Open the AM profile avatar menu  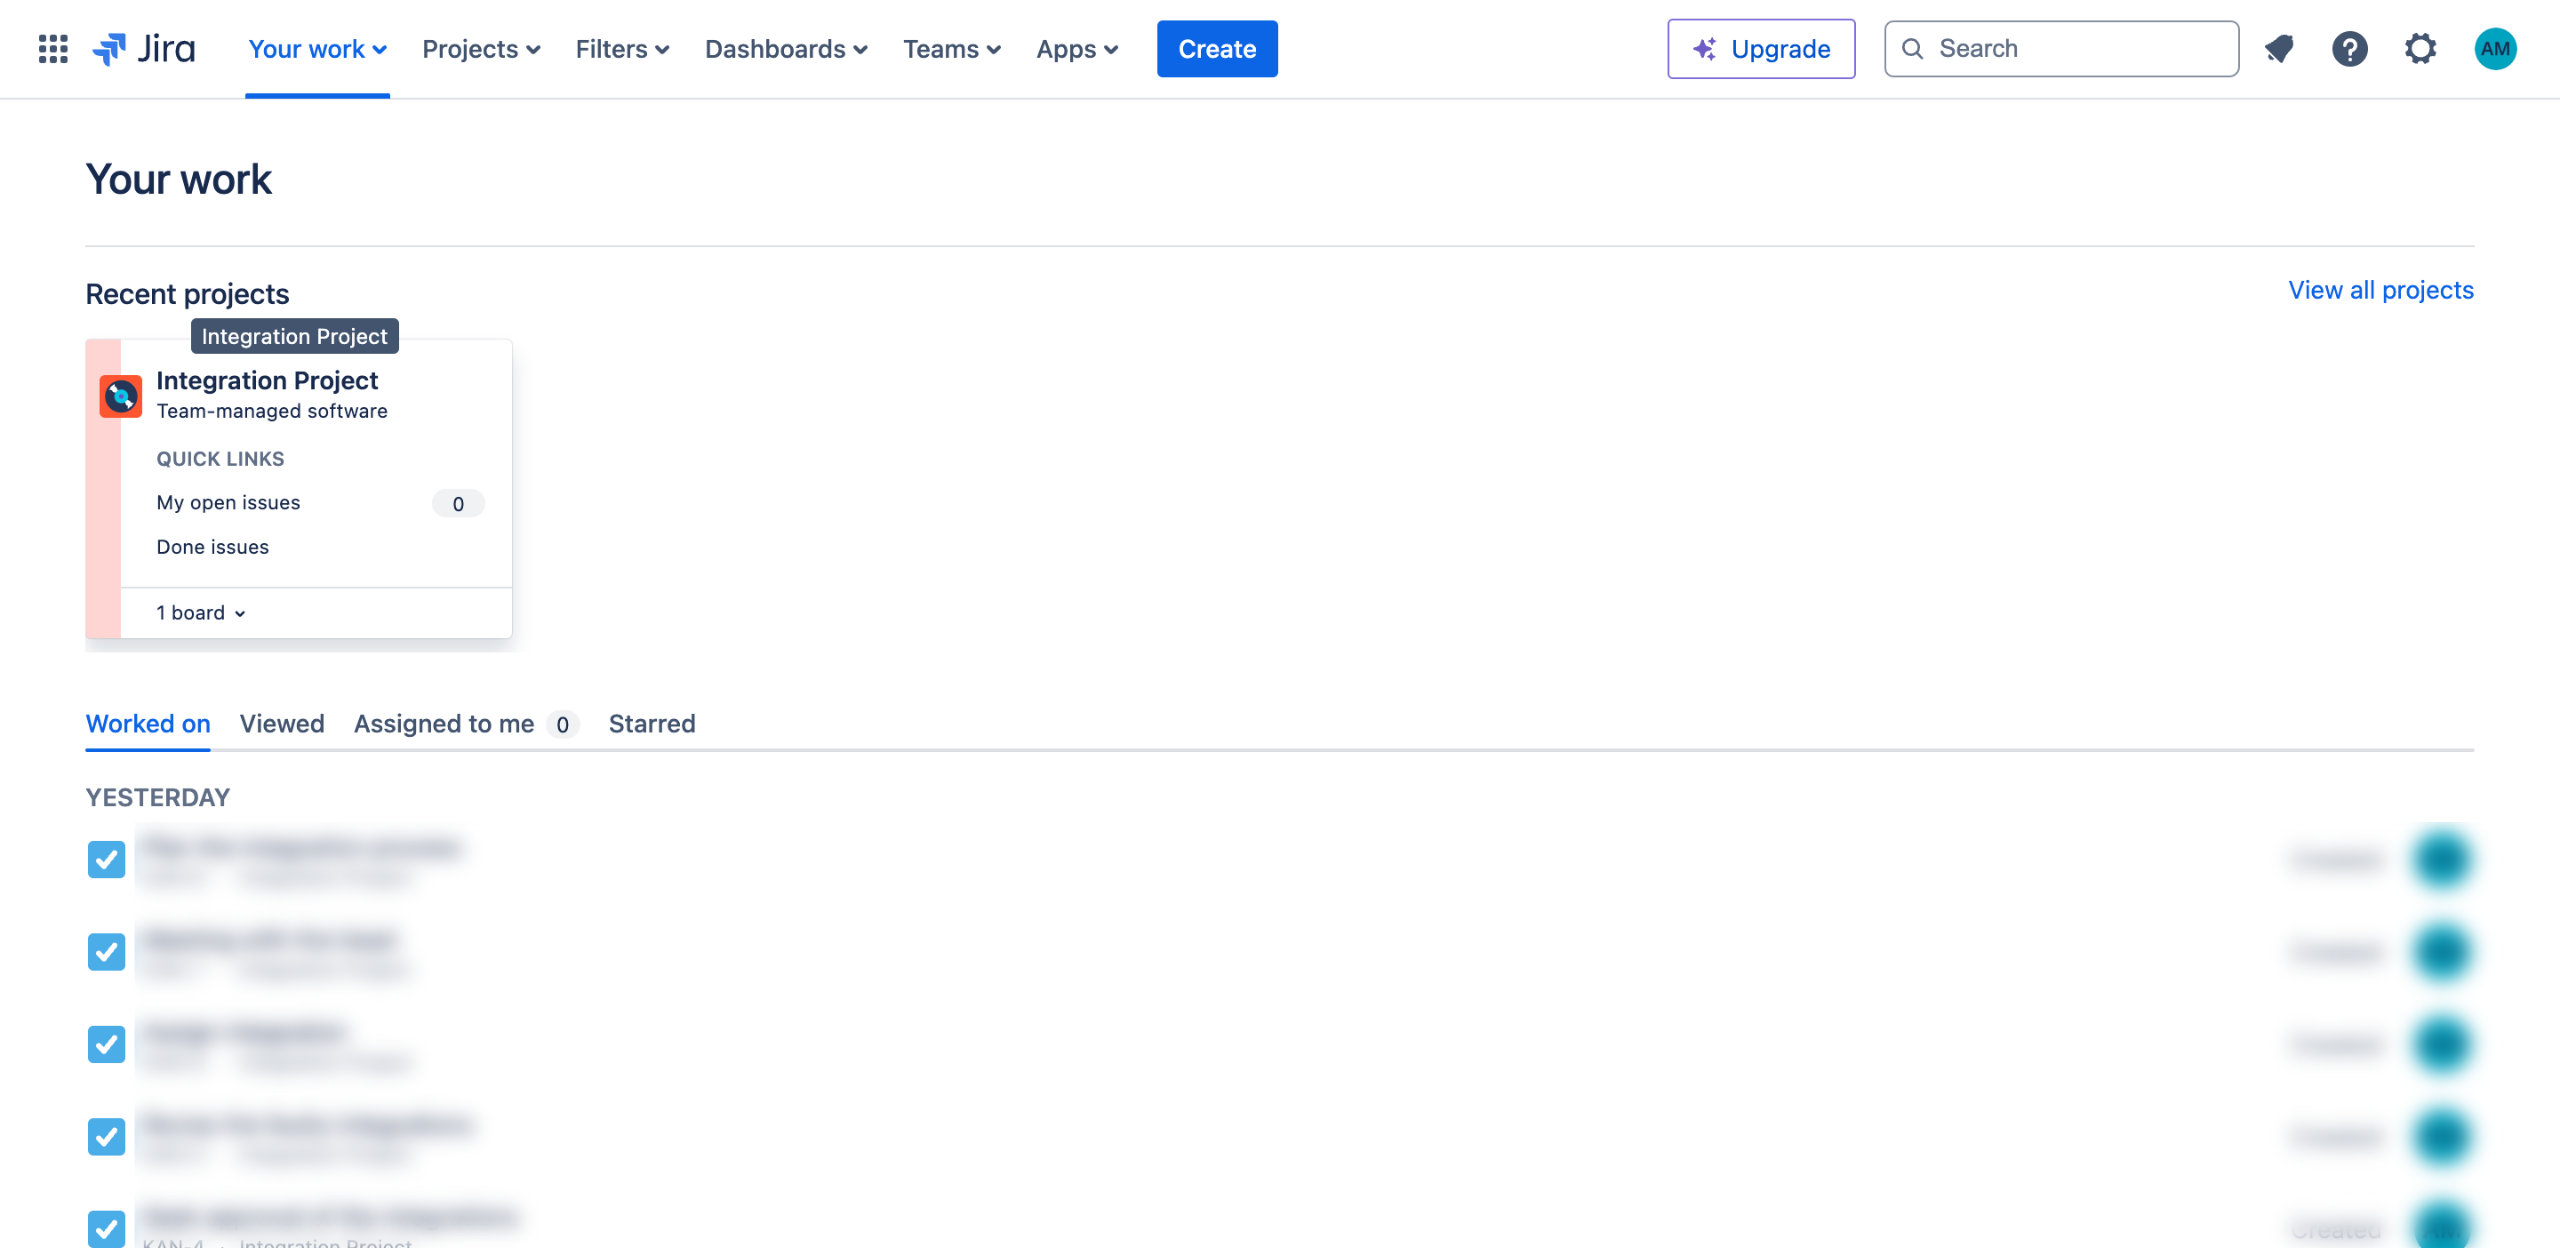[2494, 48]
